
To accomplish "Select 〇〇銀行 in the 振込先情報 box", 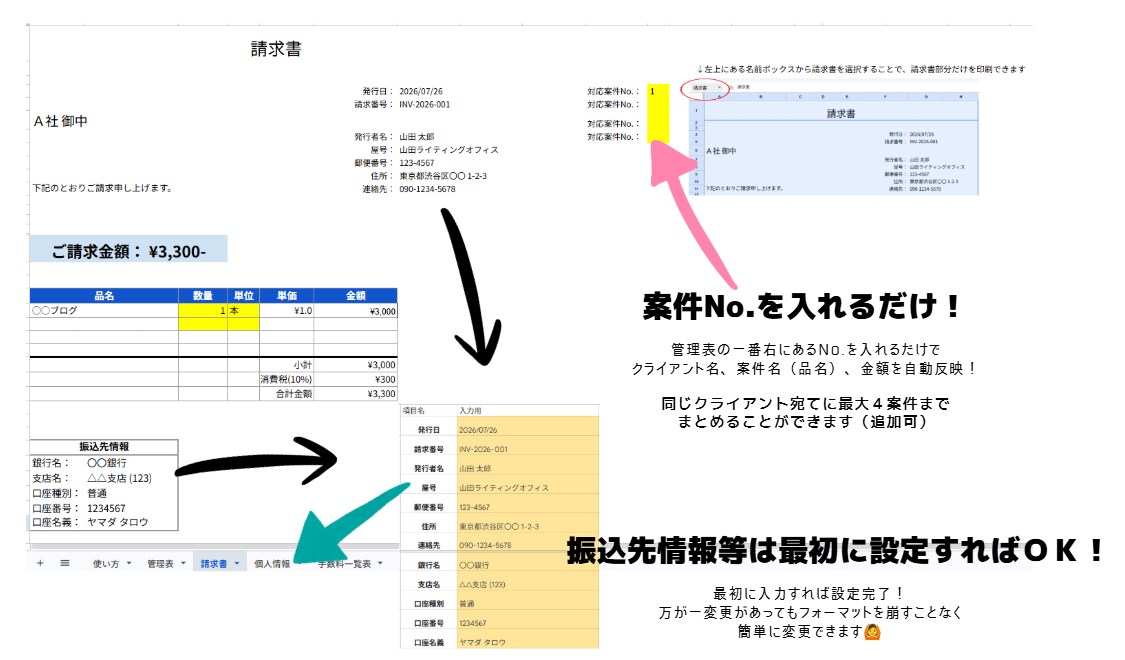I will pyautogui.click(x=107, y=463).
